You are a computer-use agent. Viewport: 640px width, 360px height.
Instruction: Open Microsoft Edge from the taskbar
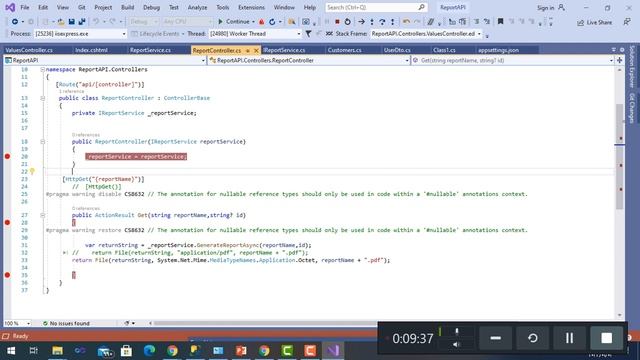[149, 351]
